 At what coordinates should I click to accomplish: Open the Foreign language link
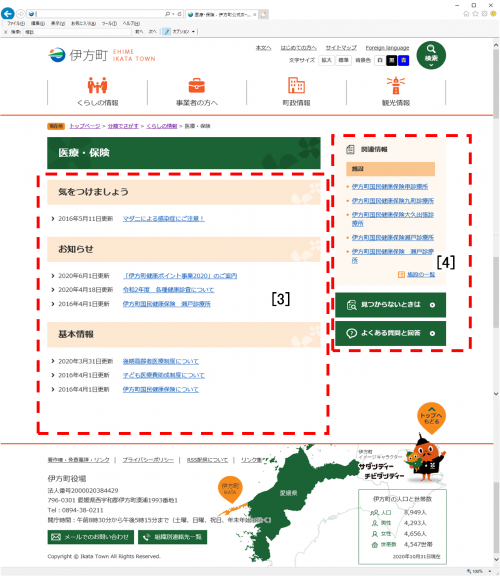[x=387, y=48]
